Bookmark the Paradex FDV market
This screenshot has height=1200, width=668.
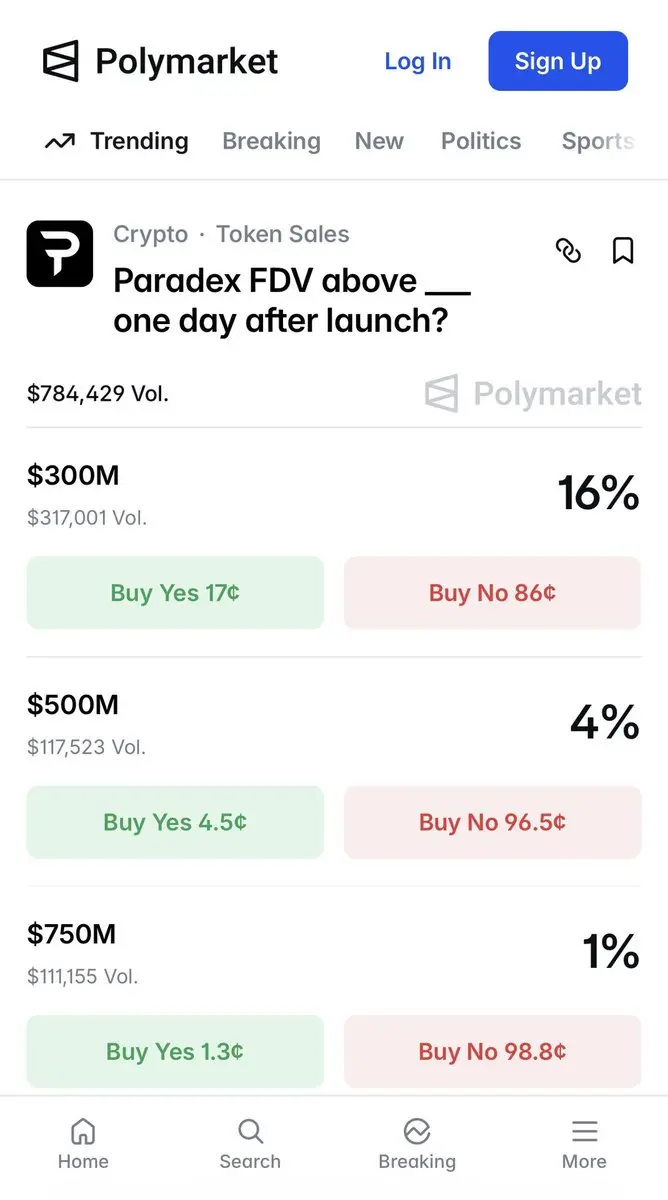pyautogui.click(x=623, y=251)
